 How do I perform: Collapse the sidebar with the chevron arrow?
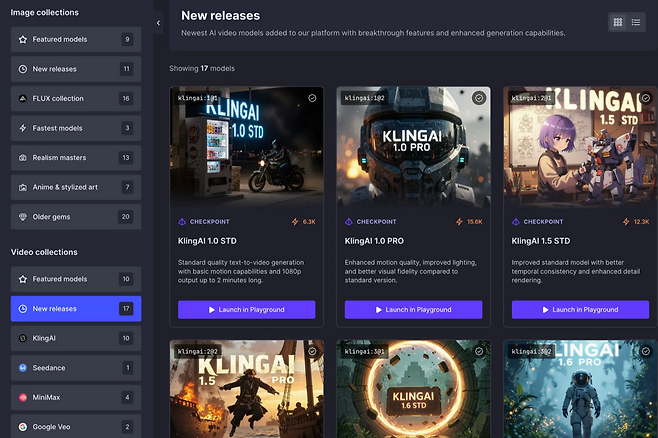point(158,22)
